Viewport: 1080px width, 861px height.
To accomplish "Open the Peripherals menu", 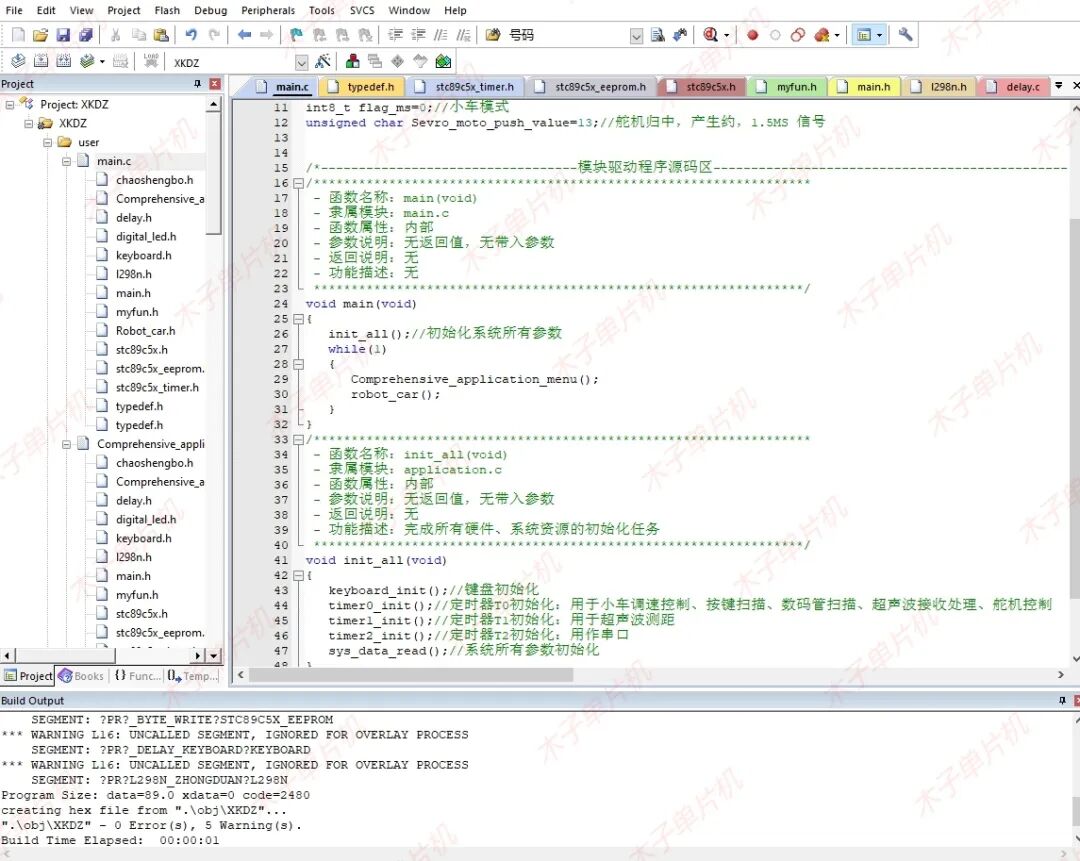I will (268, 10).
